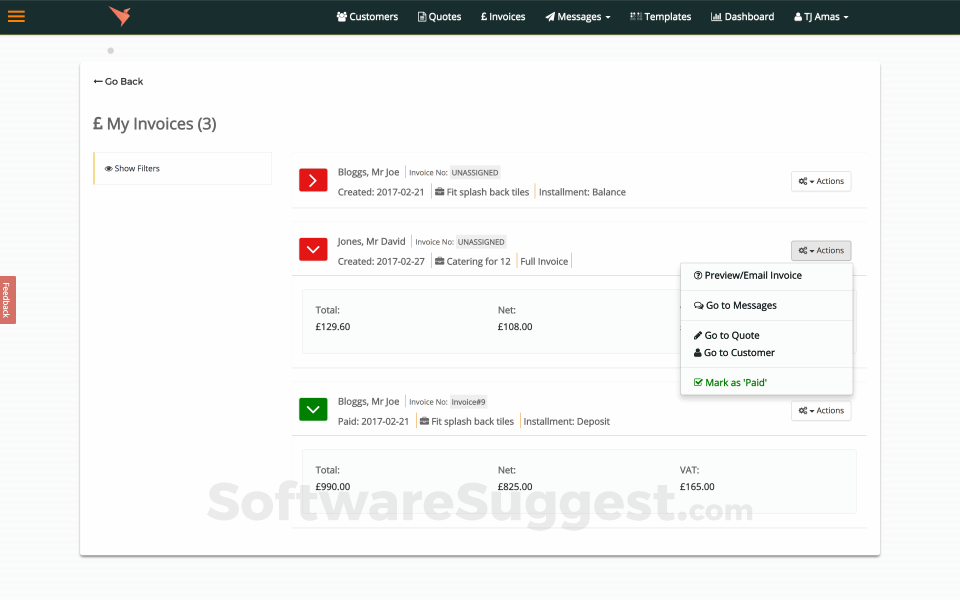Expand the Messages dropdown in the navbar
The height and width of the screenshot is (600, 960).
point(578,17)
